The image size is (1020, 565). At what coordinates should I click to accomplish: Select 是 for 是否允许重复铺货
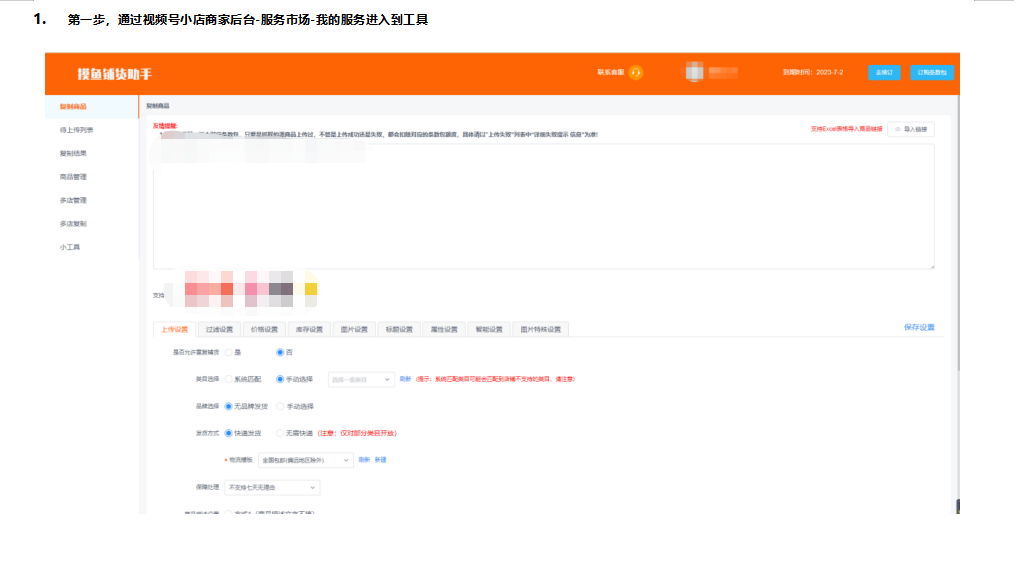tap(229, 353)
